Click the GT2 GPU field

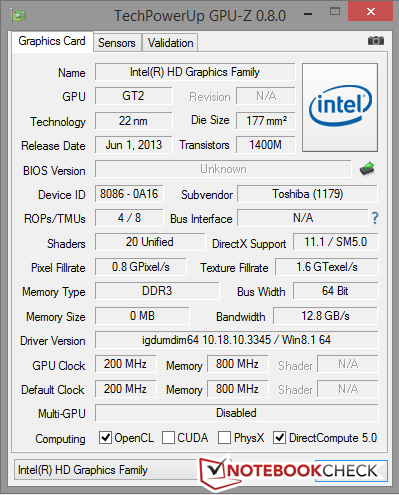pos(134,96)
